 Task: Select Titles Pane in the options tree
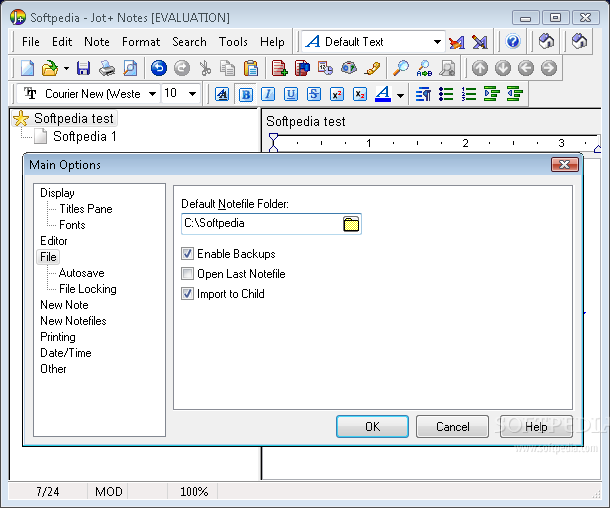(86, 209)
